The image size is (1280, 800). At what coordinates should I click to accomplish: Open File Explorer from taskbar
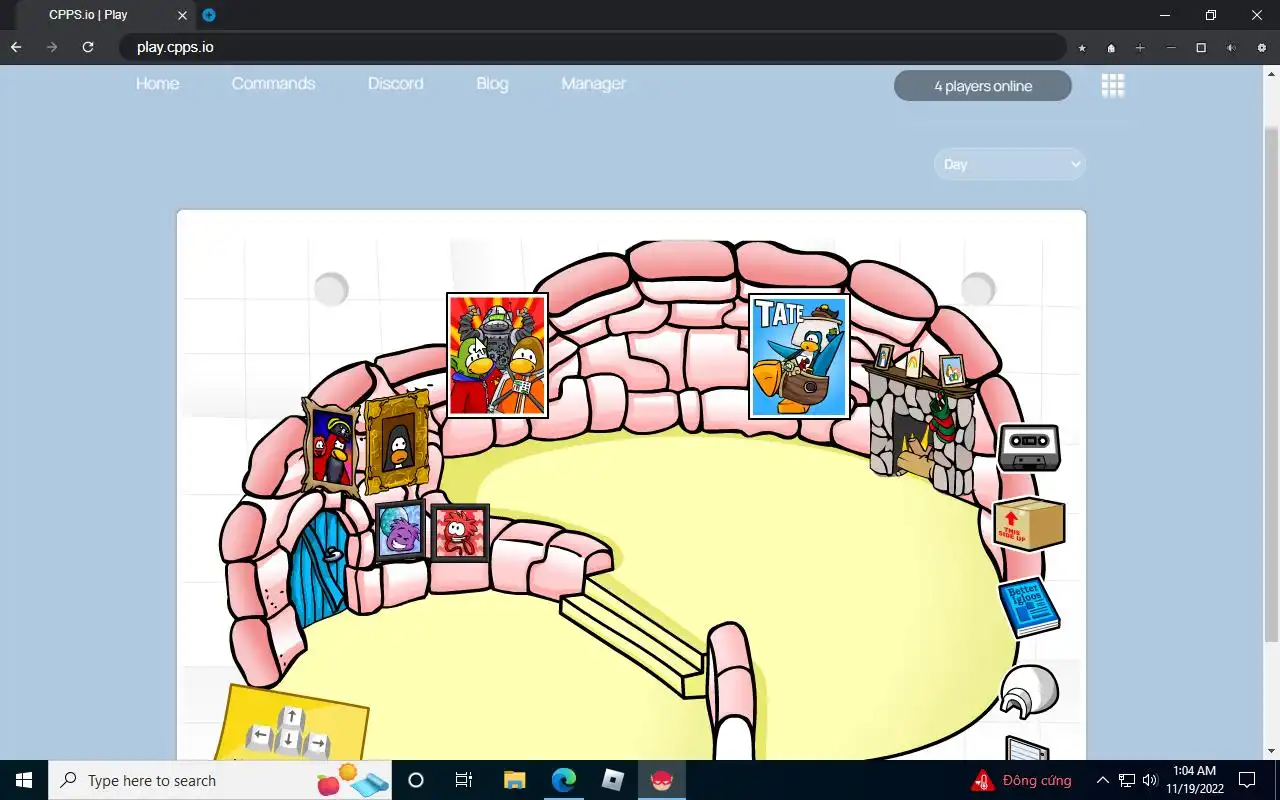[x=514, y=780]
